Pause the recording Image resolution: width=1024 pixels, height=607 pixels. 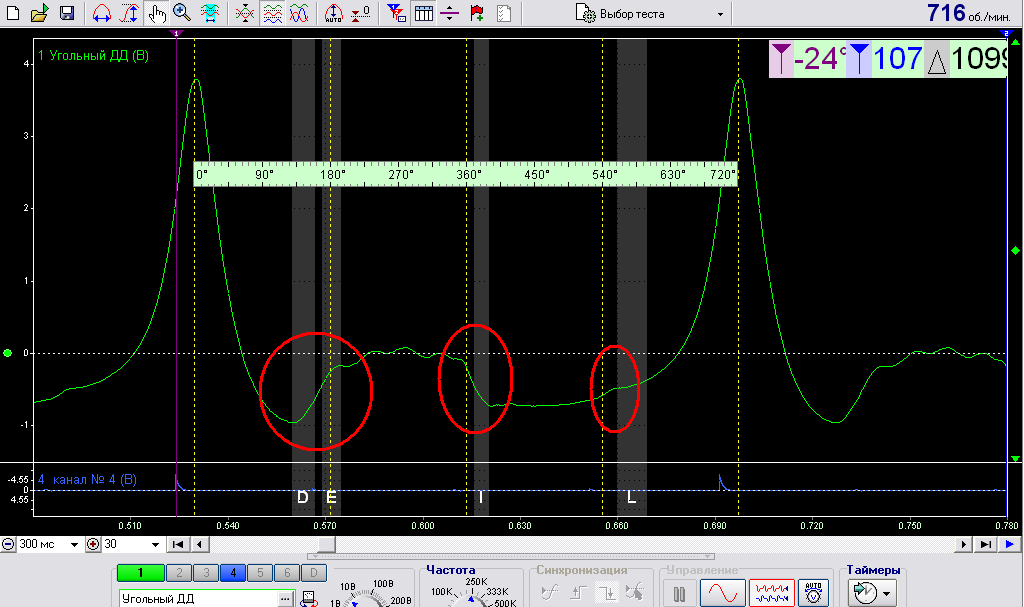[x=679, y=593]
